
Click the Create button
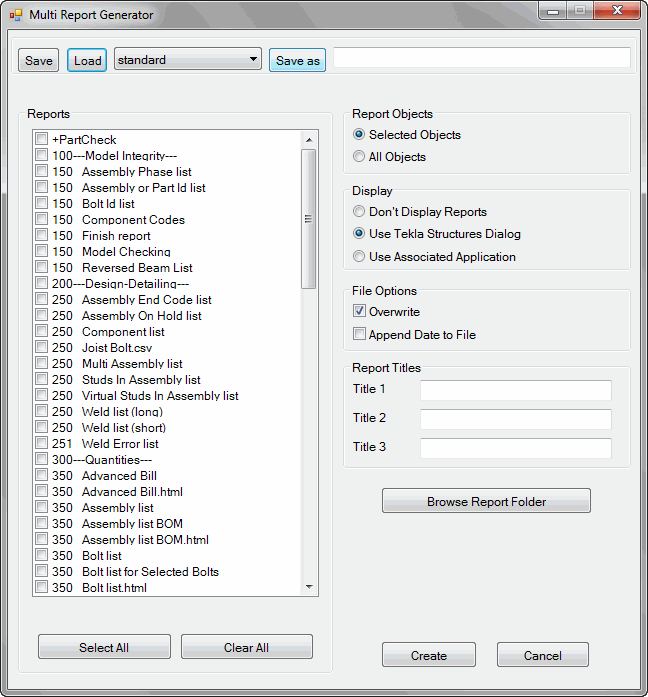click(x=428, y=655)
